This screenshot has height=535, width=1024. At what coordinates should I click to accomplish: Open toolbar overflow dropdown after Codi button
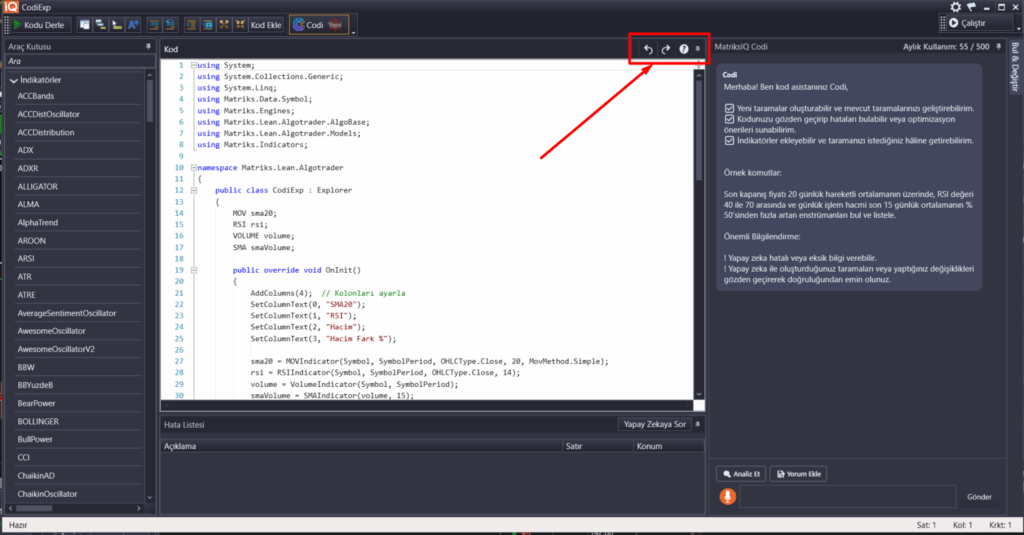click(x=354, y=31)
